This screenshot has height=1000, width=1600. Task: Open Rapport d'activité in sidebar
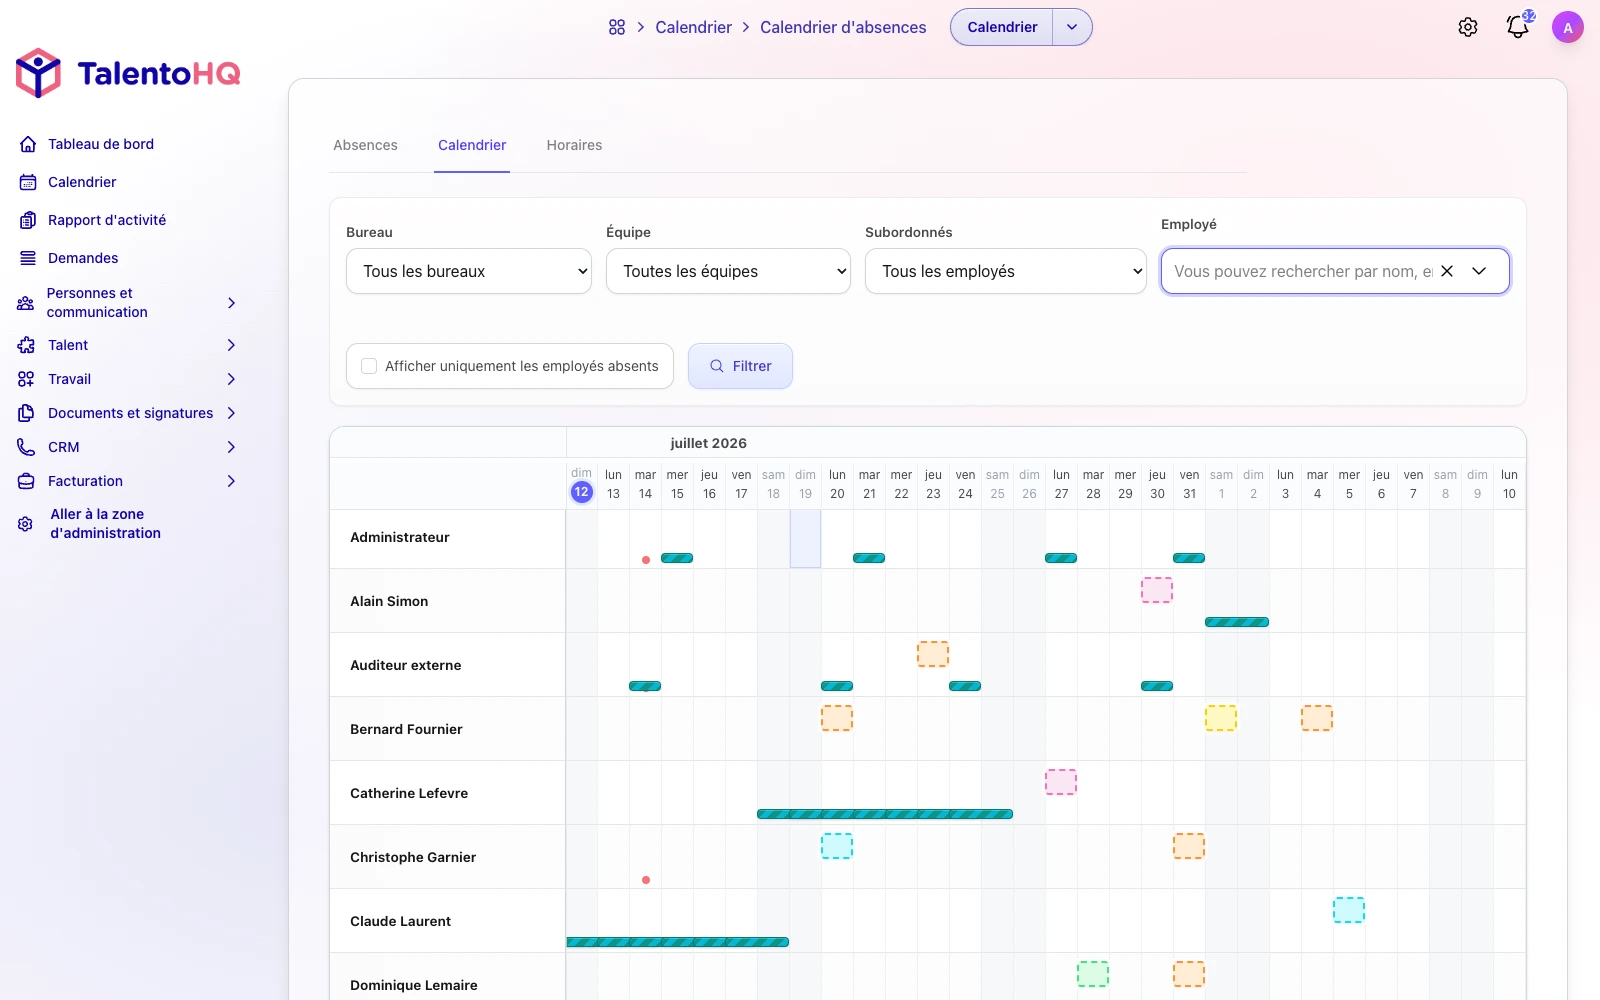(107, 220)
